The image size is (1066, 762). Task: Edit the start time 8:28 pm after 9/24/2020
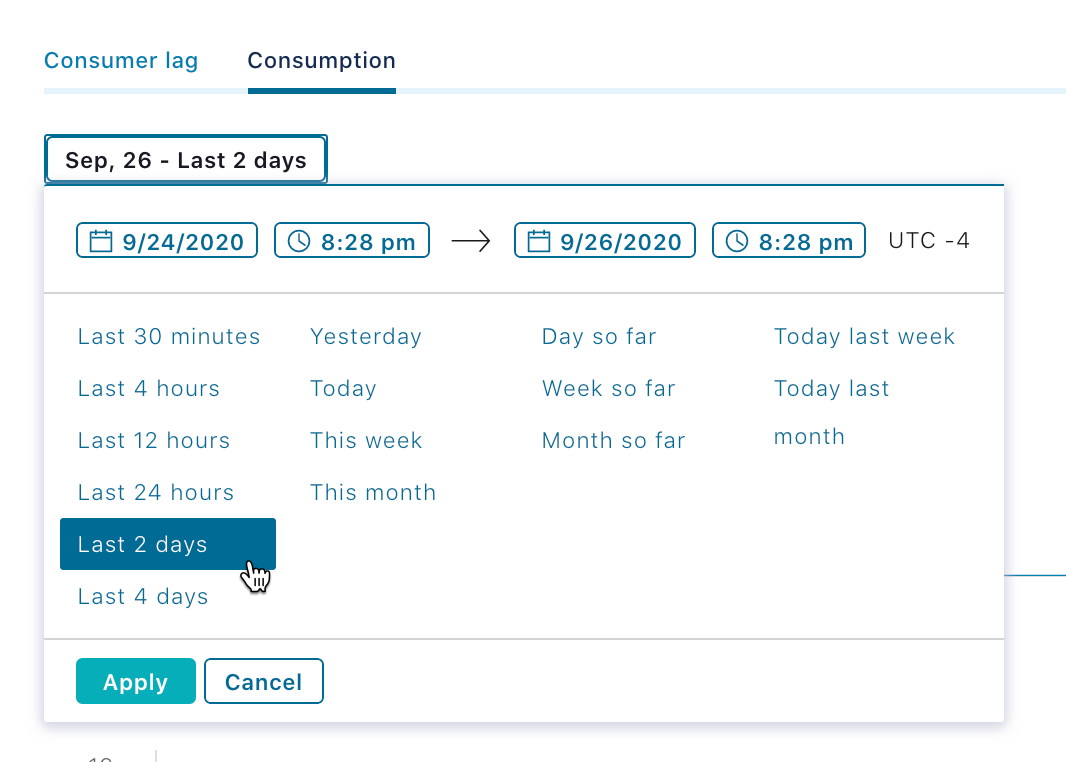click(368, 241)
